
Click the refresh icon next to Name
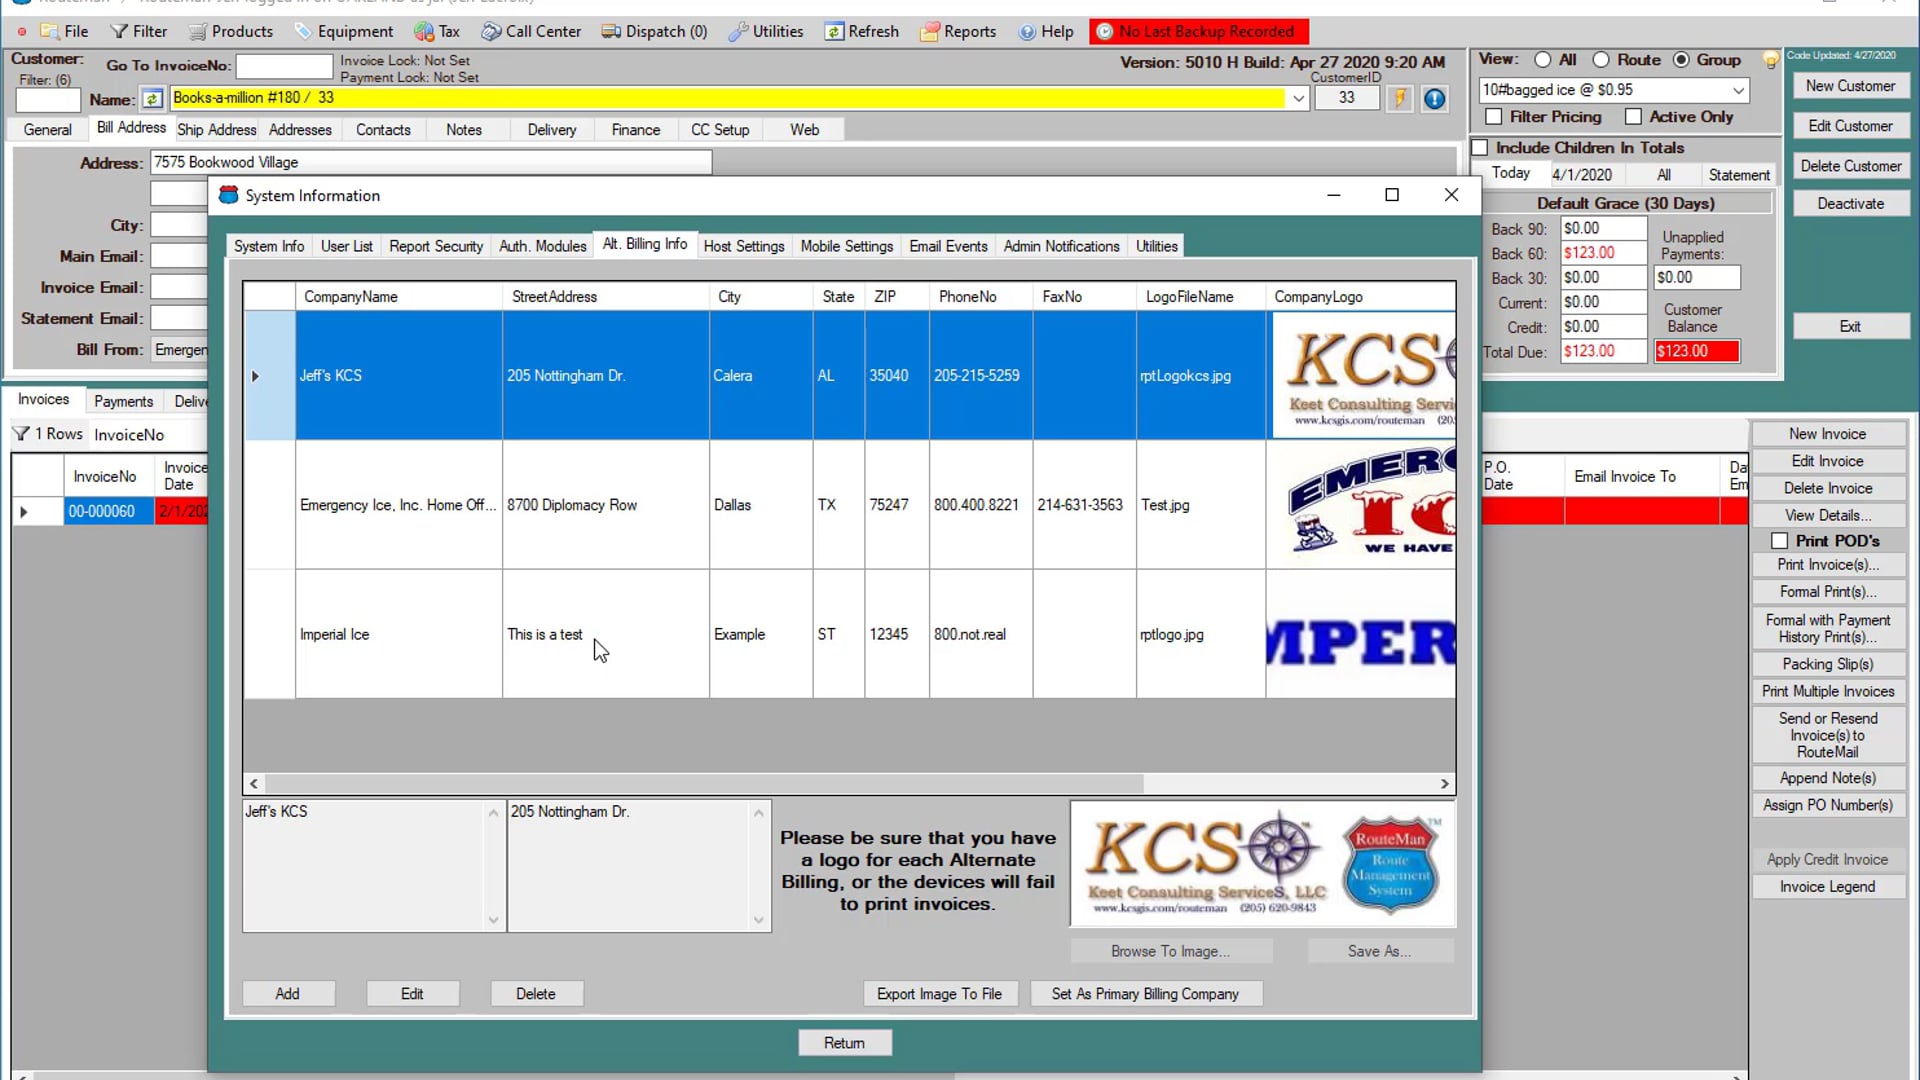[152, 99]
